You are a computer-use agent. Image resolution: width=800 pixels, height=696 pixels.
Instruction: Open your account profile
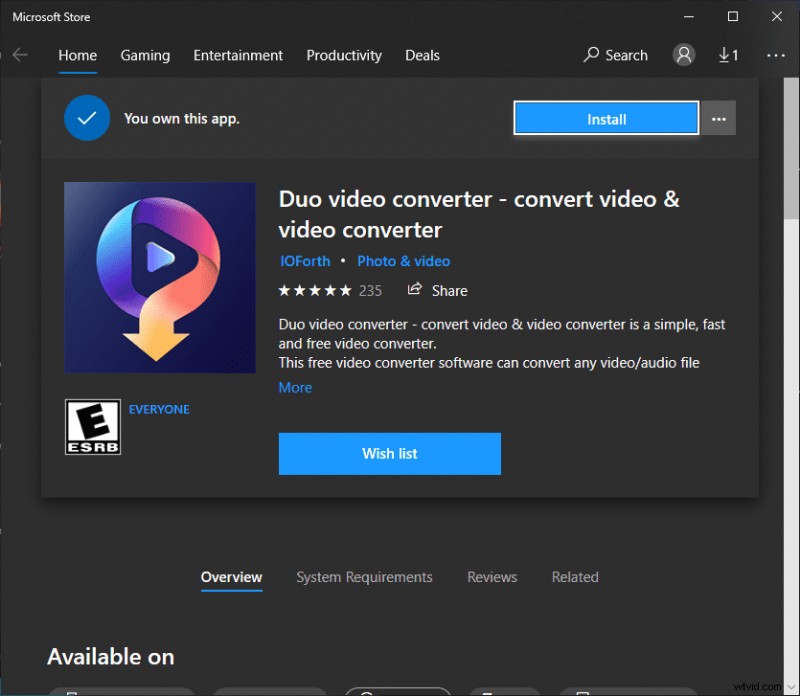point(684,55)
